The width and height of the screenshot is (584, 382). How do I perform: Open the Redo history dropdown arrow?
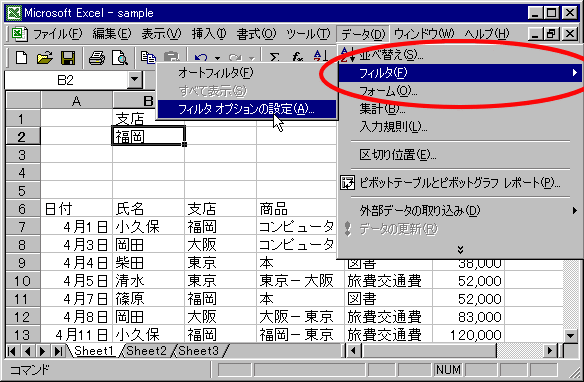pyautogui.click(x=252, y=58)
